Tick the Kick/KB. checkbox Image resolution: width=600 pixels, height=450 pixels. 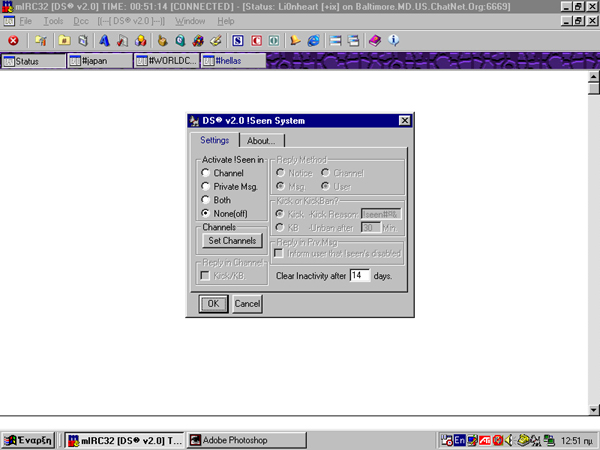click(205, 276)
